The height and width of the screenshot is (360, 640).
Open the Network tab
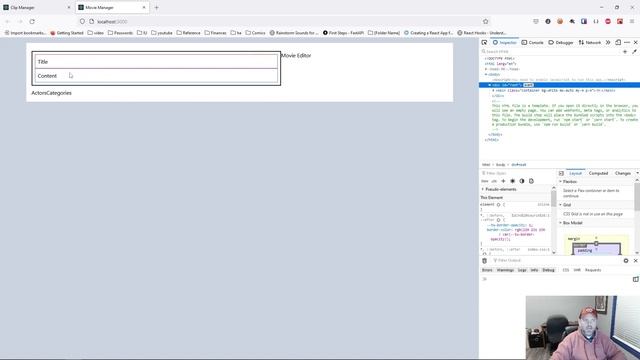[590, 42]
